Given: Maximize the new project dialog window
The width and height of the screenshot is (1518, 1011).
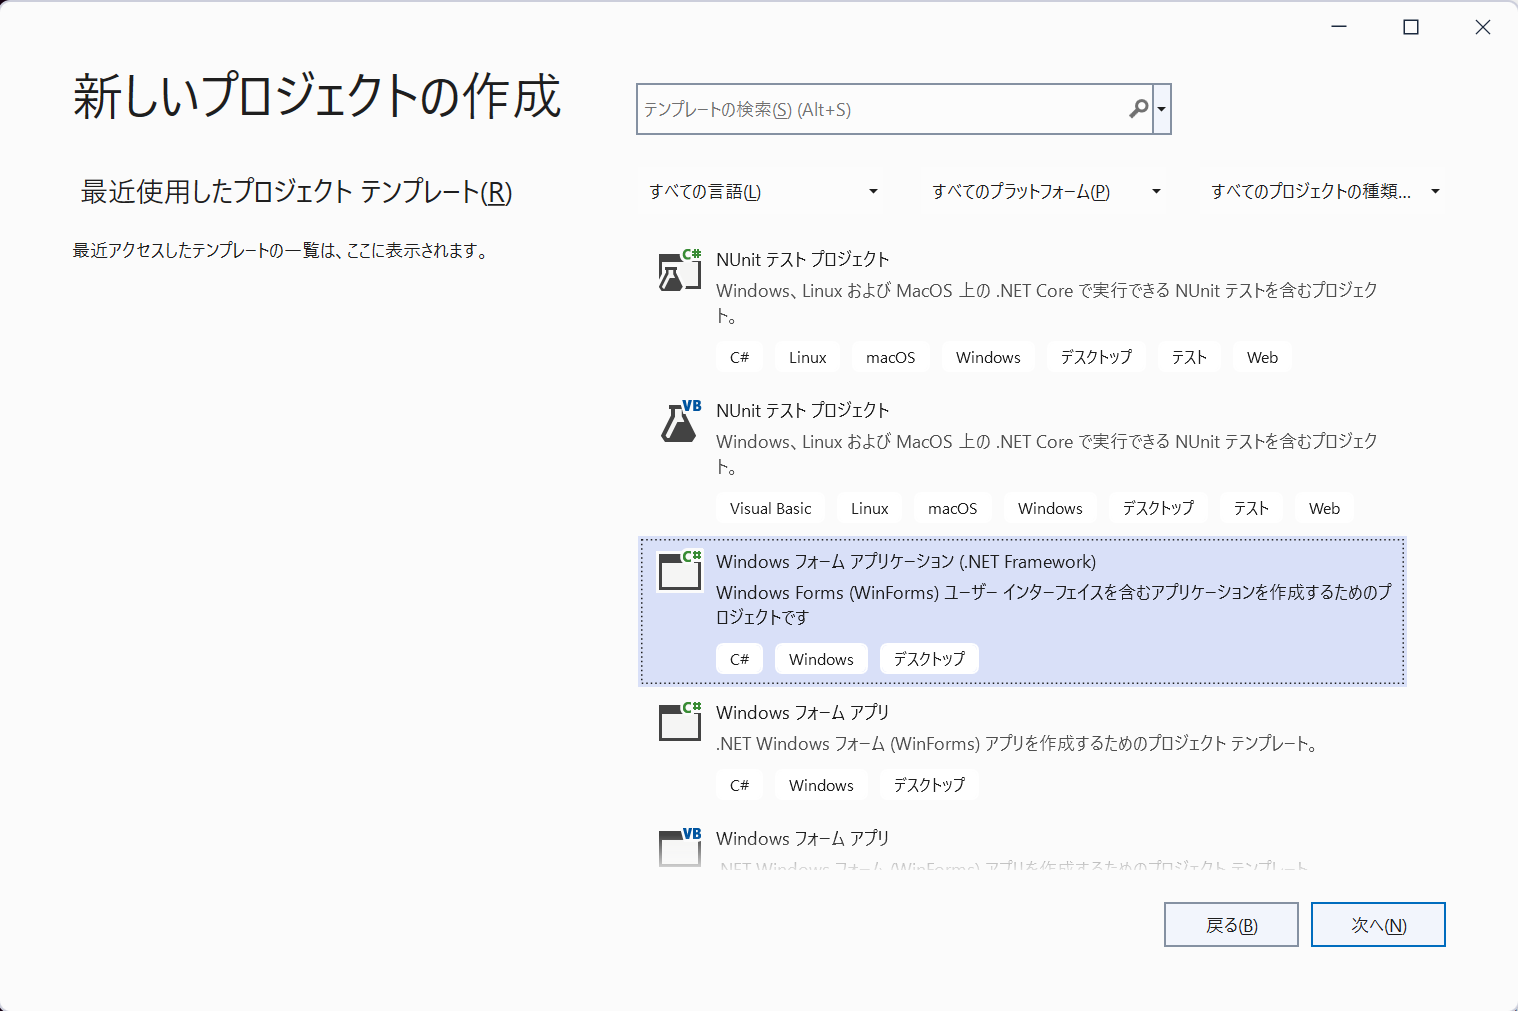Looking at the screenshot, I should coord(1411,27).
